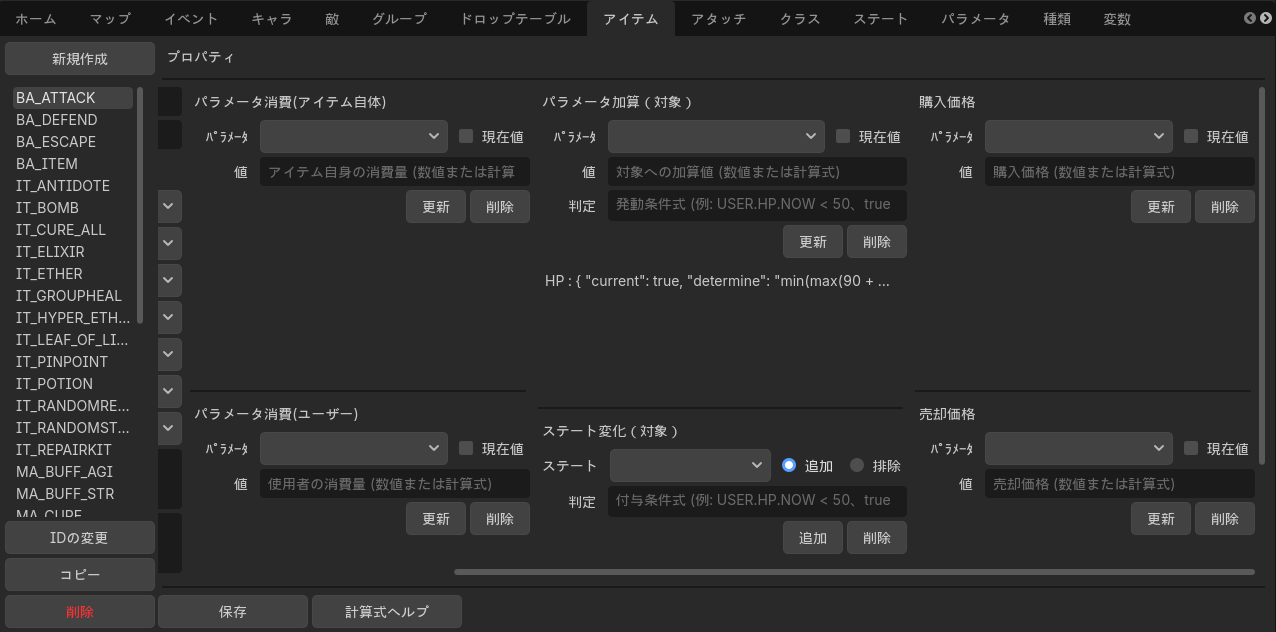
Task: Click 削除 under パラメータ加算(対象)
Action: pos(877,242)
